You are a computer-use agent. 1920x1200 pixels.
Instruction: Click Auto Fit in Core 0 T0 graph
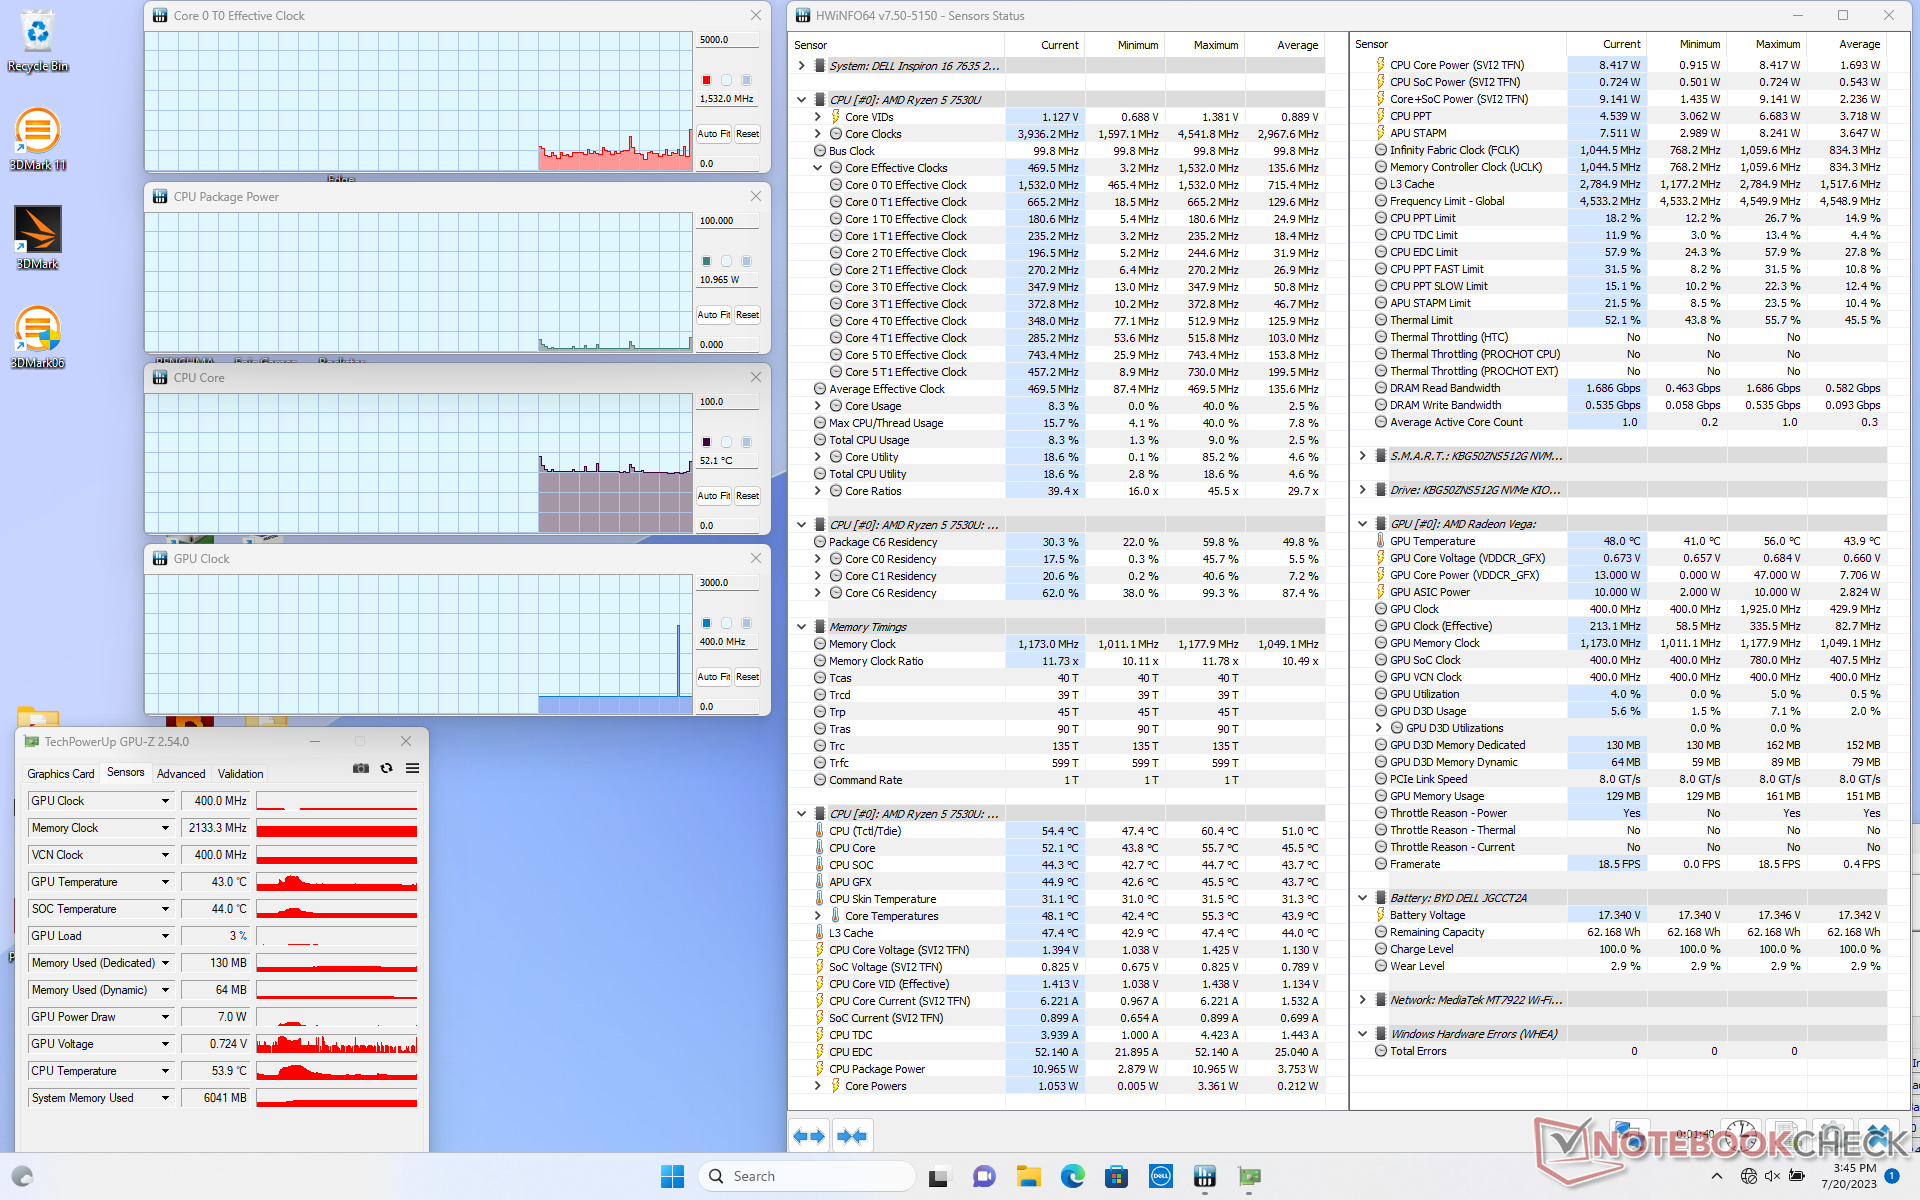point(714,134)
